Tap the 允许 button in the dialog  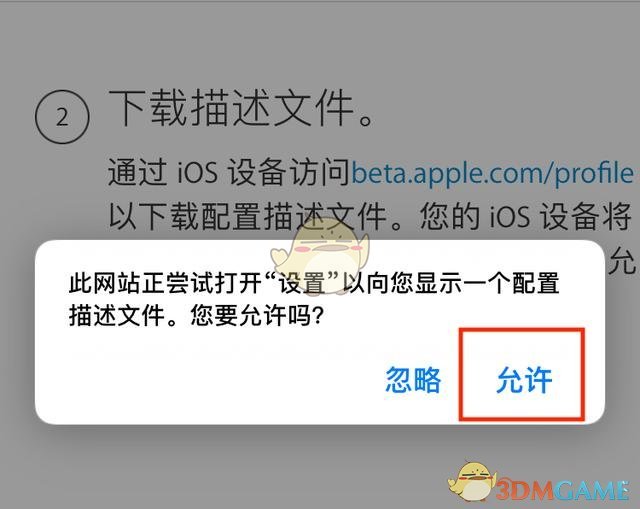524,380
